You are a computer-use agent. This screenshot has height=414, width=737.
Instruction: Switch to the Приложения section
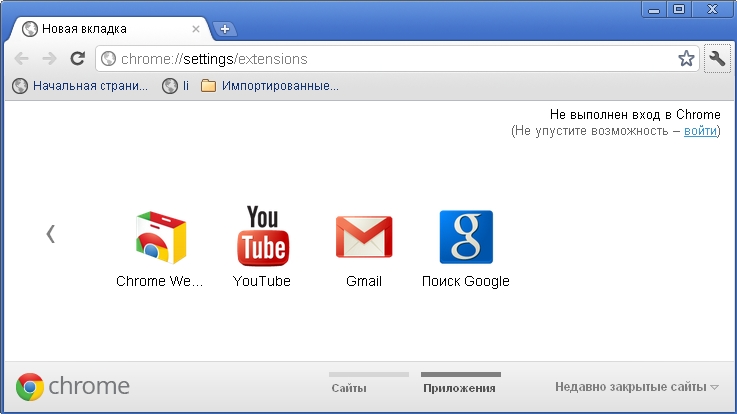460,388
